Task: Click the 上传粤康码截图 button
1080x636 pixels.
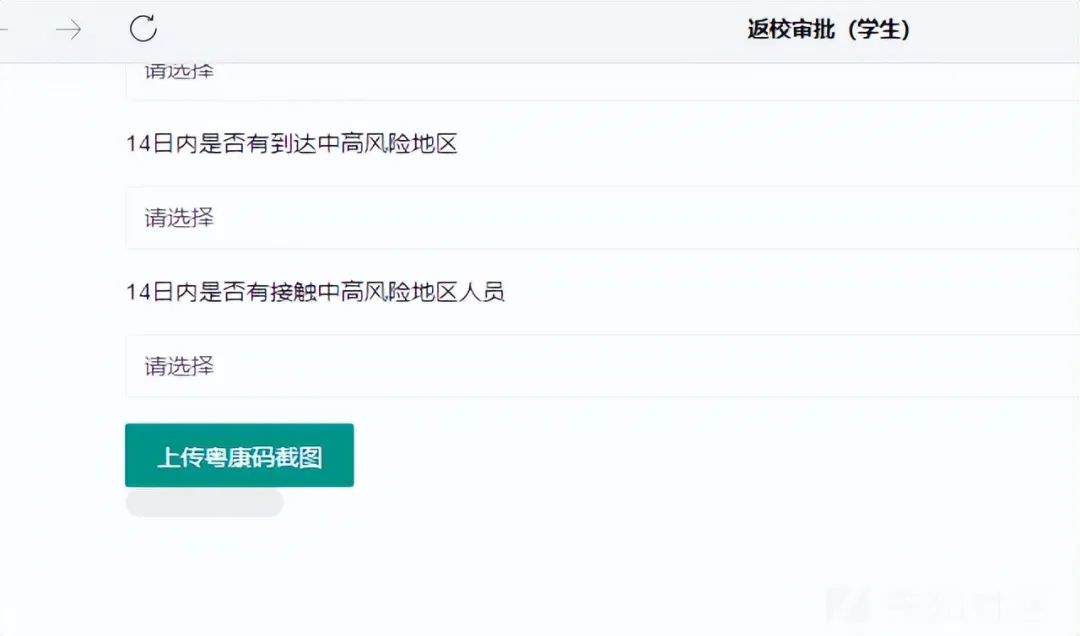Action: 240,455
